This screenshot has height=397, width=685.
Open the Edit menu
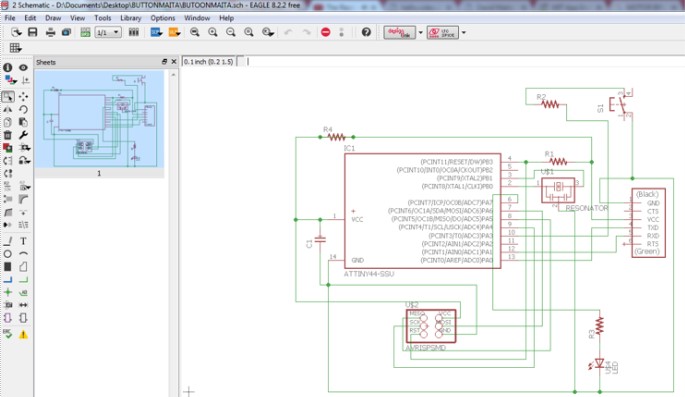pos(30,18)
